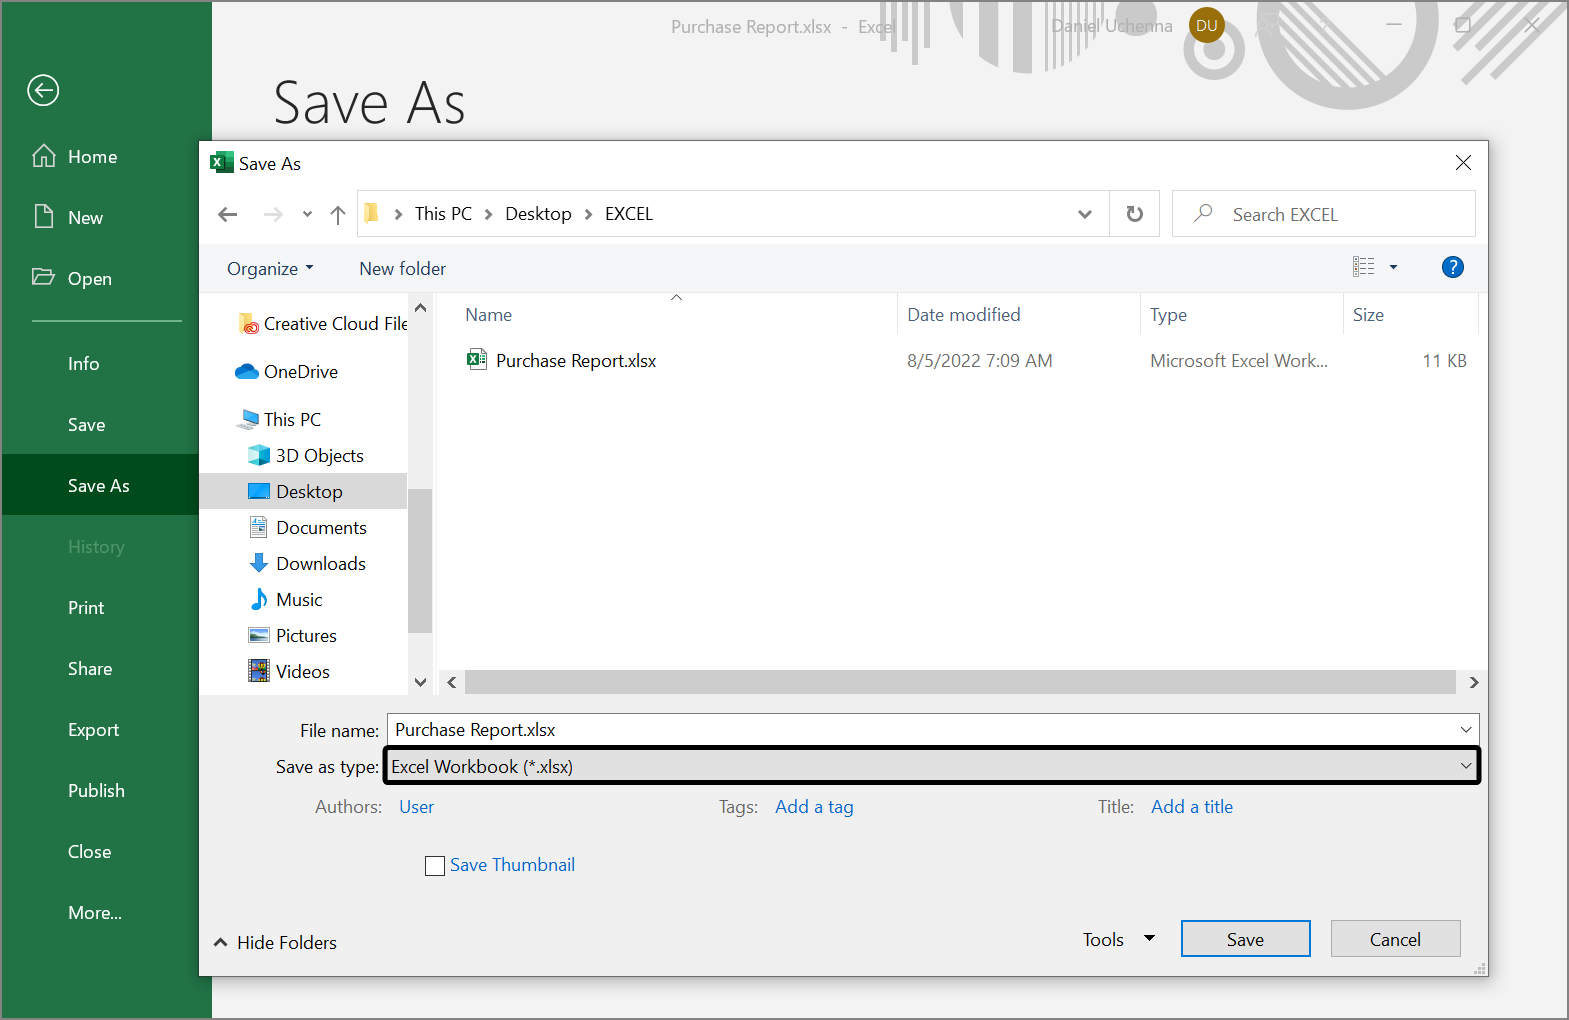Collapse folders with Hide Folders
Viewport: 1569px width, 1020px height.
[275, 943]
